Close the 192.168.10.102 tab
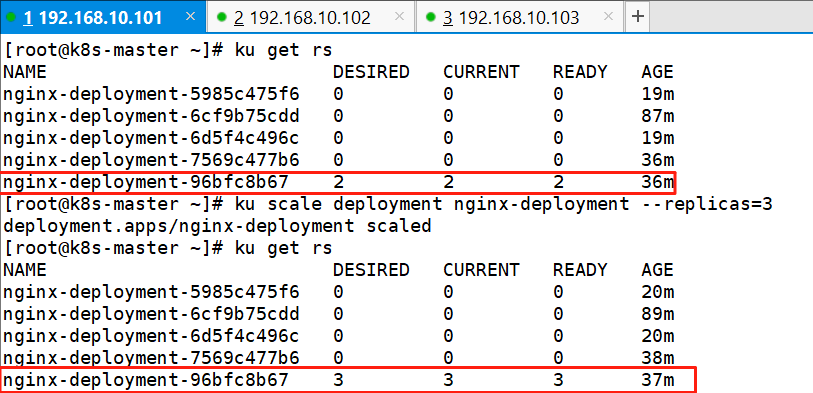 (399, 17)
